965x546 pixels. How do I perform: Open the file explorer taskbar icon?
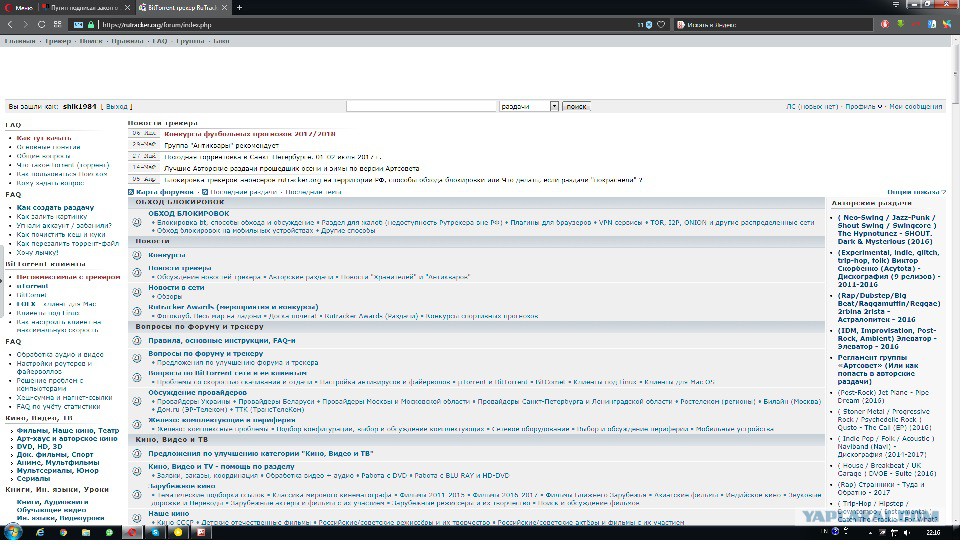[86, 532]
